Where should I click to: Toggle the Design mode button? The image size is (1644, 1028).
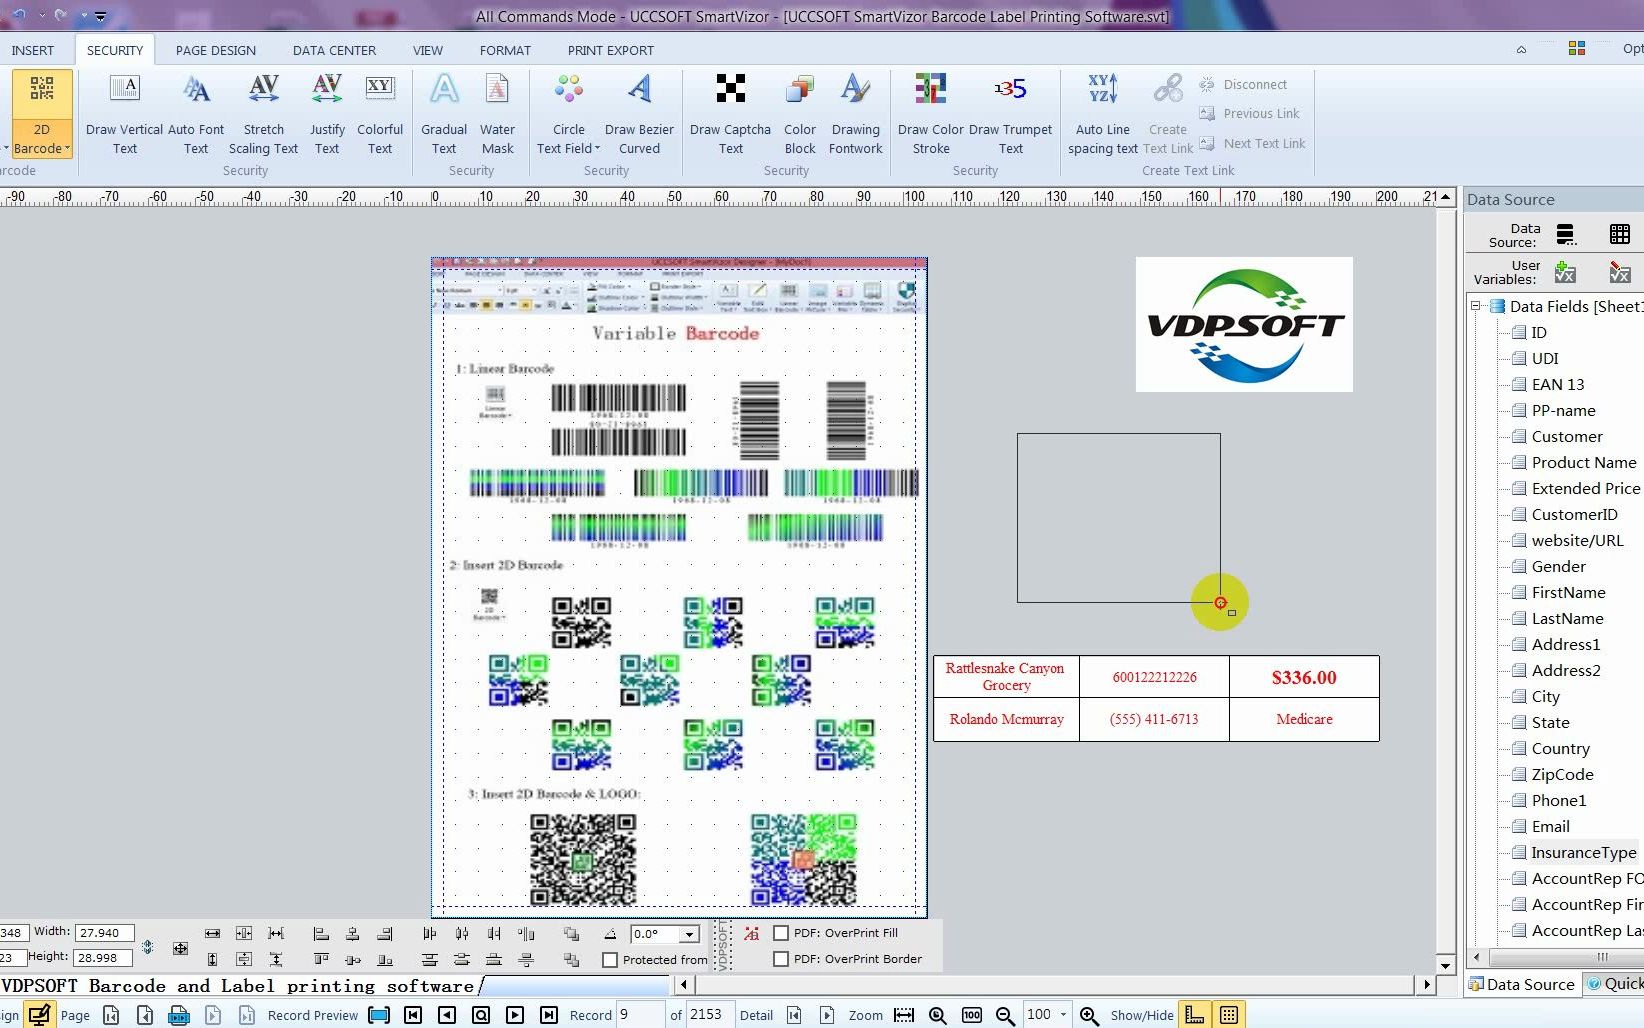click(39, 1015)
